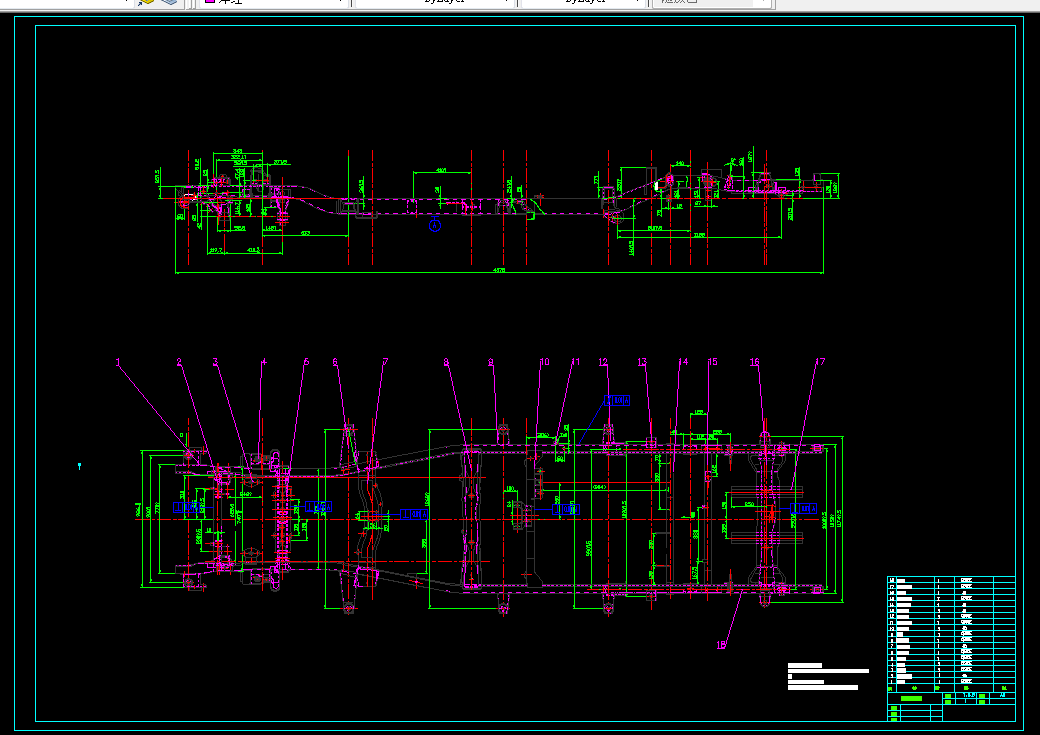Image resolution: width=1040 pixels, height=735 pixels.
Task: Select part callout number 7
Action: pos(385,362)
